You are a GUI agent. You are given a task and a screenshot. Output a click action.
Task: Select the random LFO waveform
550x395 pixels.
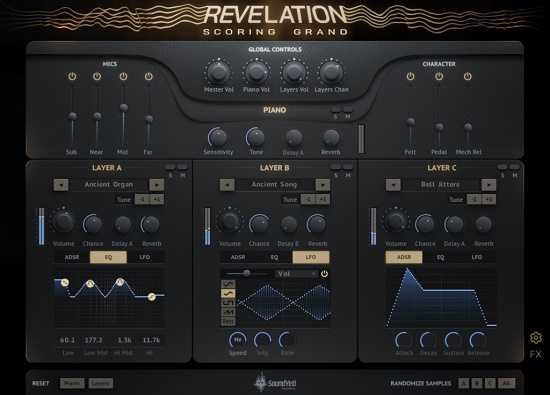[228, 321]
